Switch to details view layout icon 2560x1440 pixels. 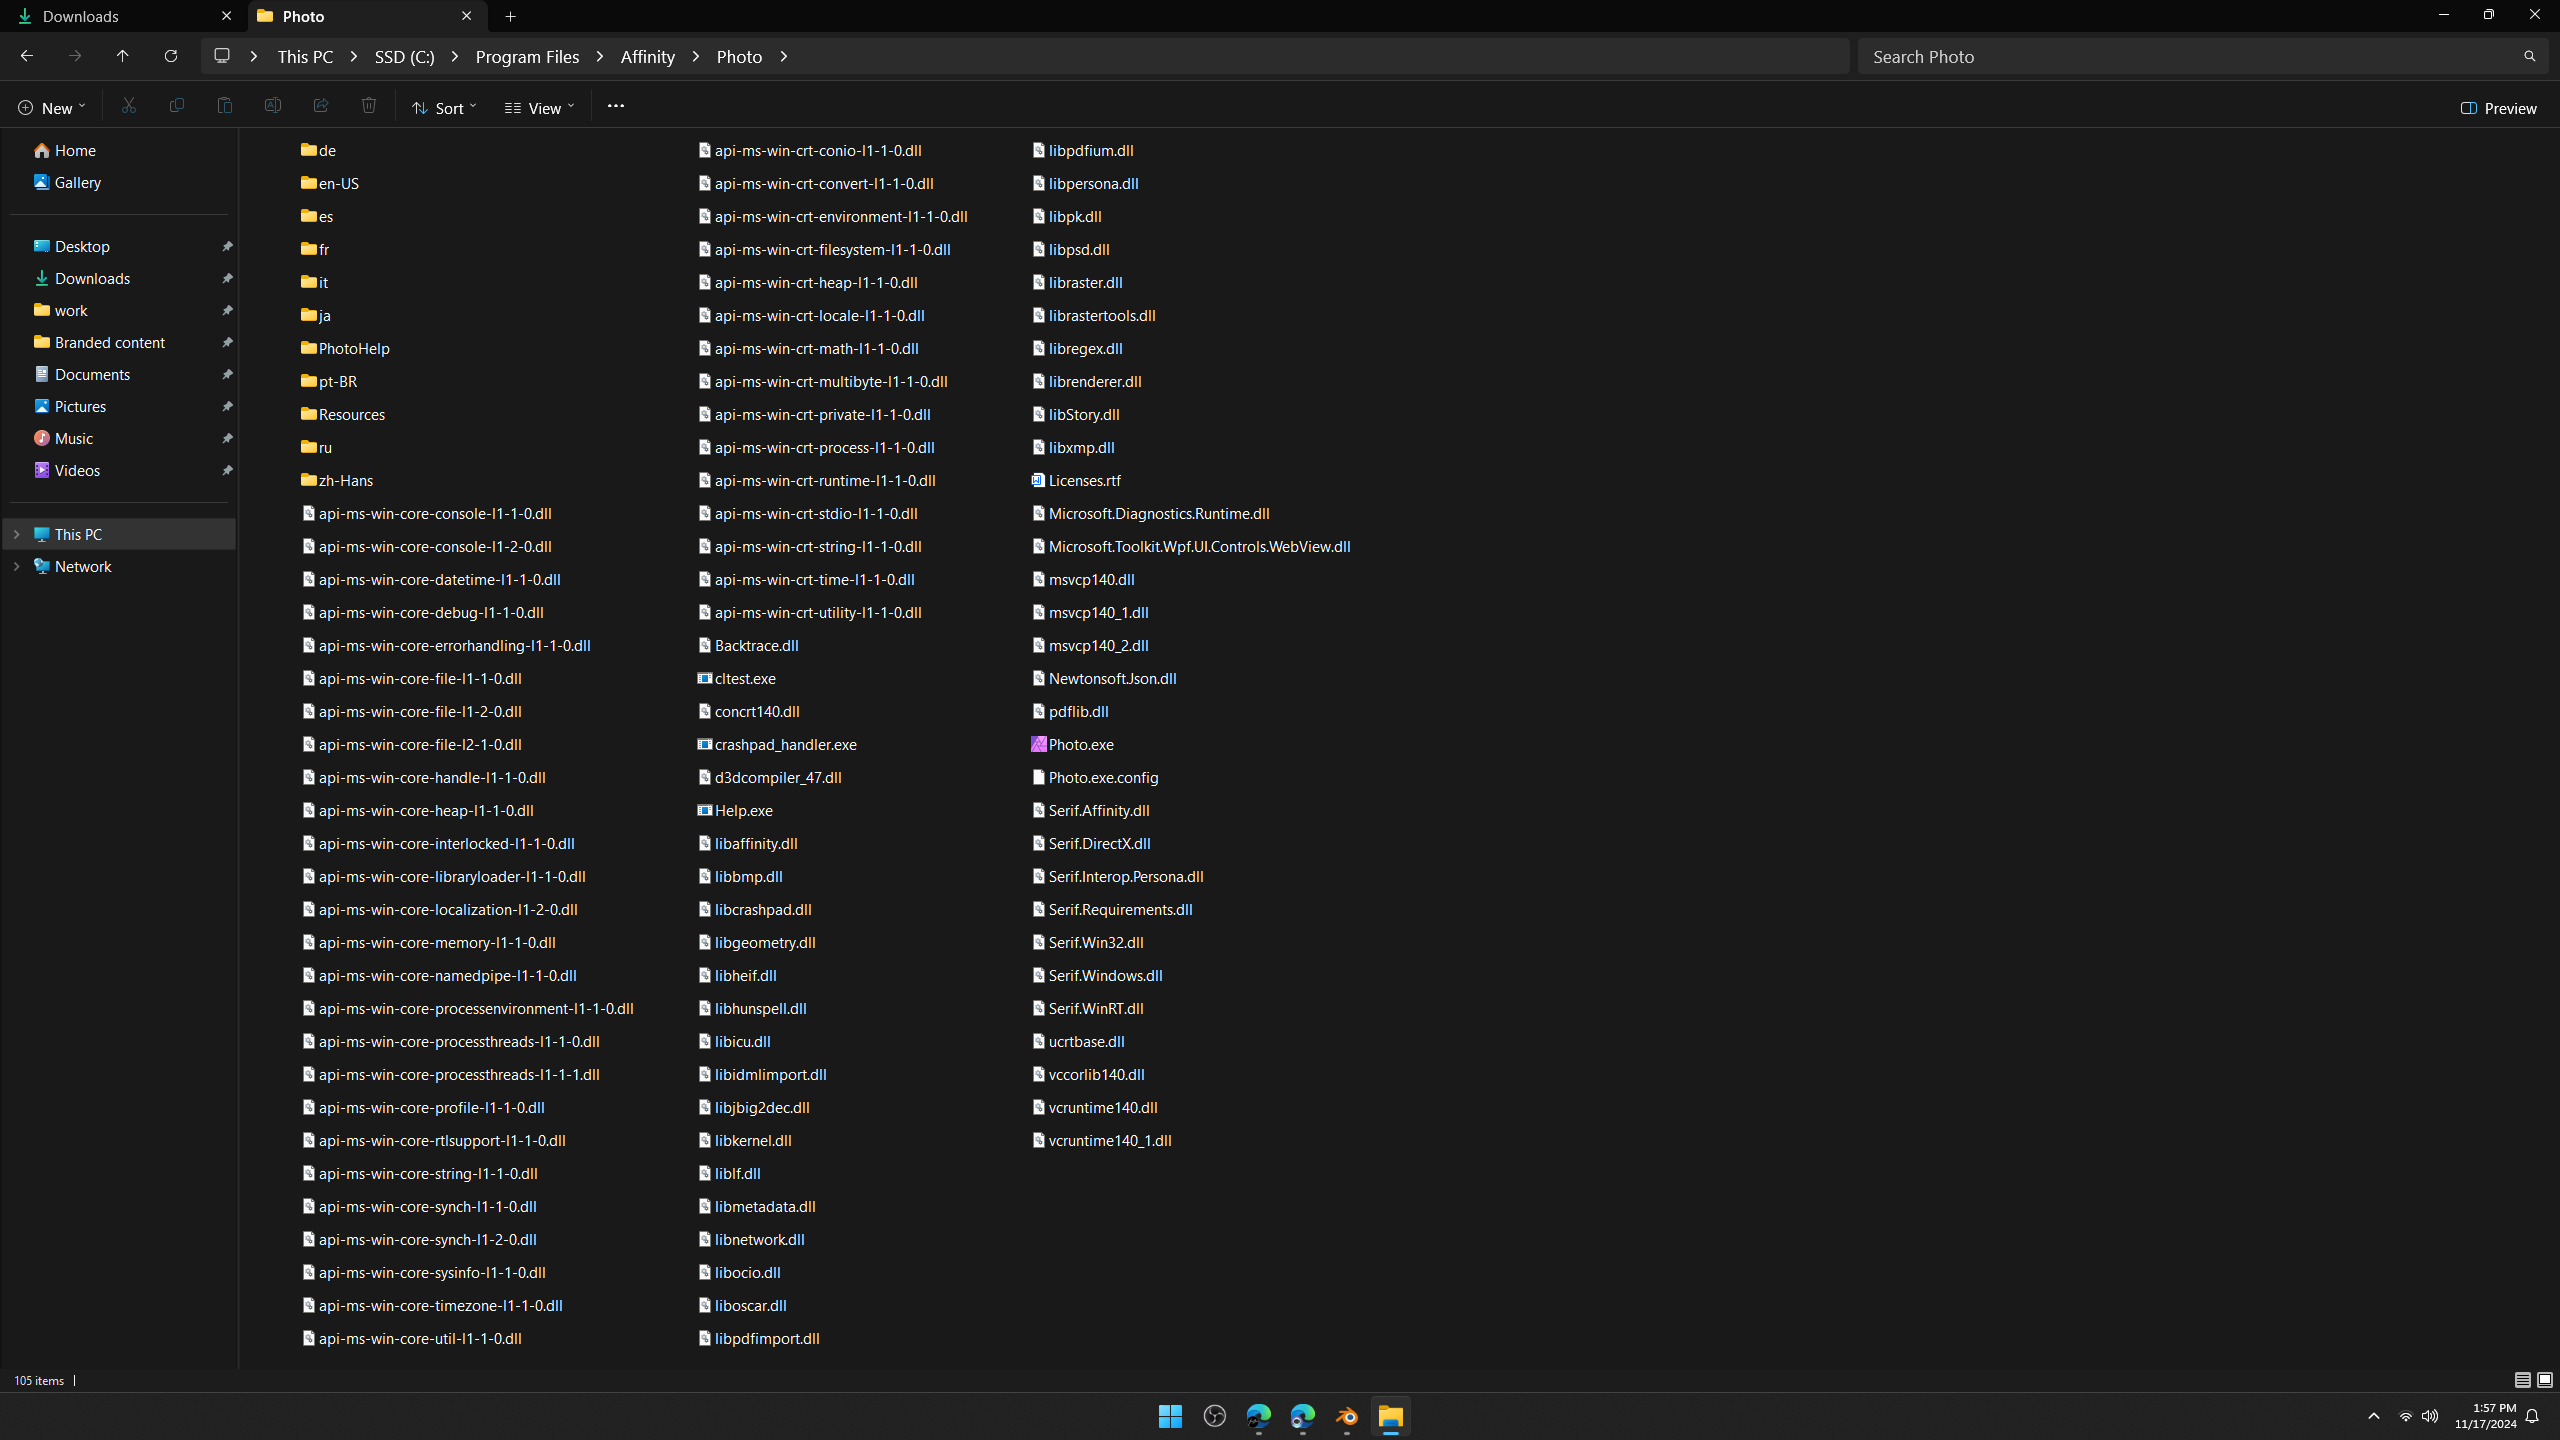click(2523, 1380)
